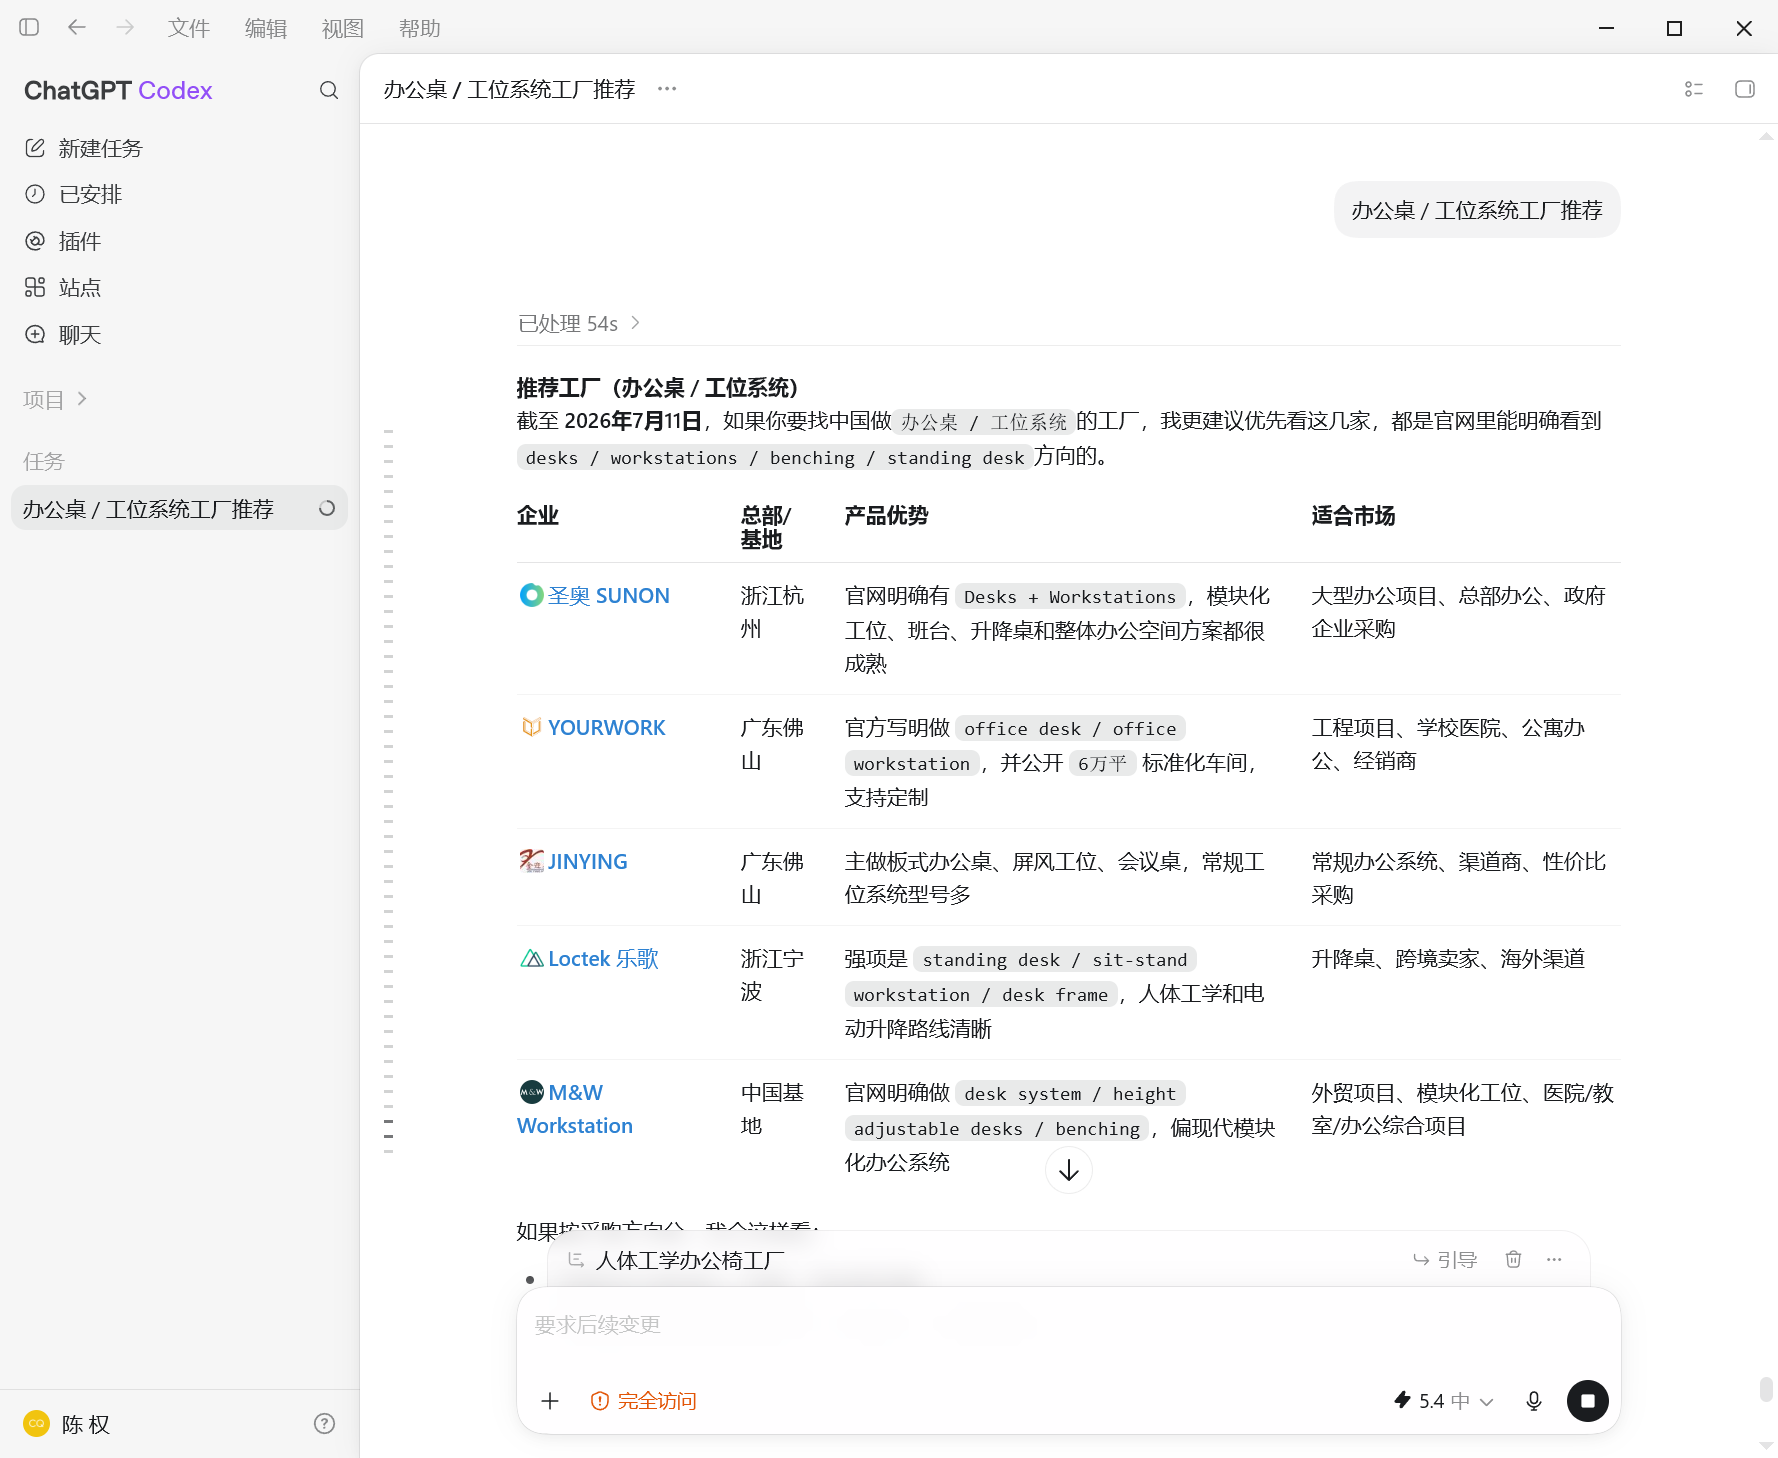Open 完全访问 permission selector
1778x1458 pixels.
[644, 1401]
